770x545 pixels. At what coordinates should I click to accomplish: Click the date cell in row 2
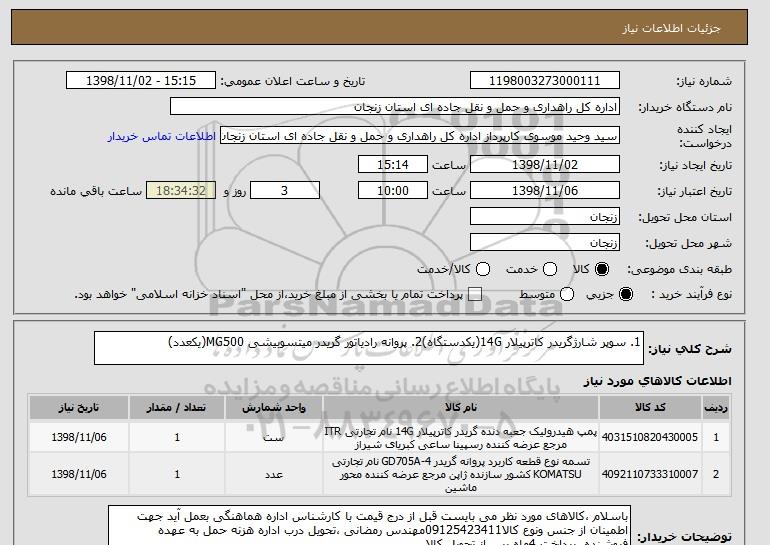click(79, 474)
